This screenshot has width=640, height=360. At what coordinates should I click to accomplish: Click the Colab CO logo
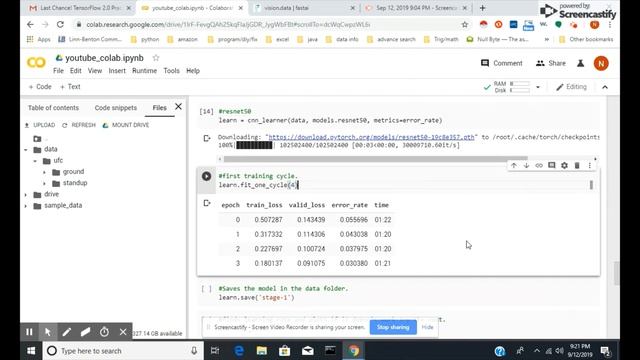pyautogui.click(x=36, y=62)
